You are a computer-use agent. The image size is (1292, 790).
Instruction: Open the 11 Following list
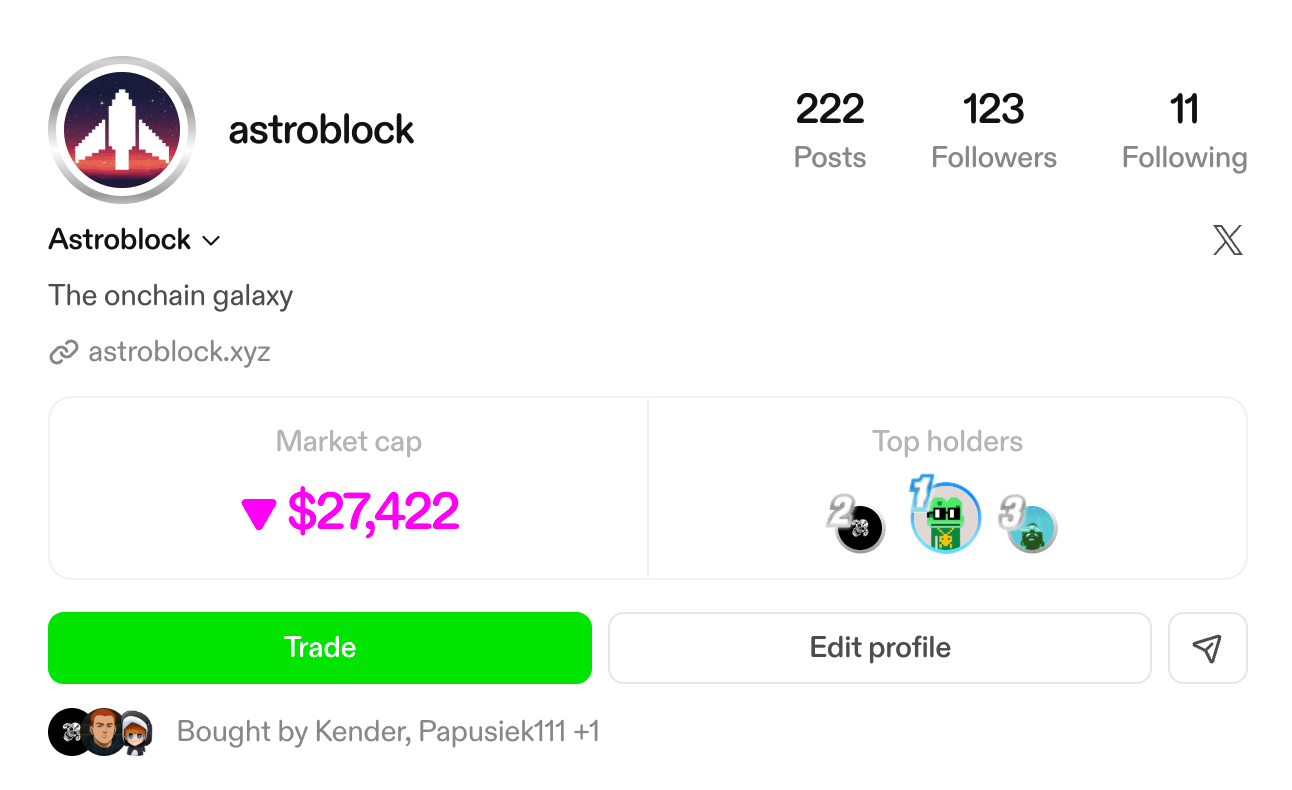point(1184,130)
